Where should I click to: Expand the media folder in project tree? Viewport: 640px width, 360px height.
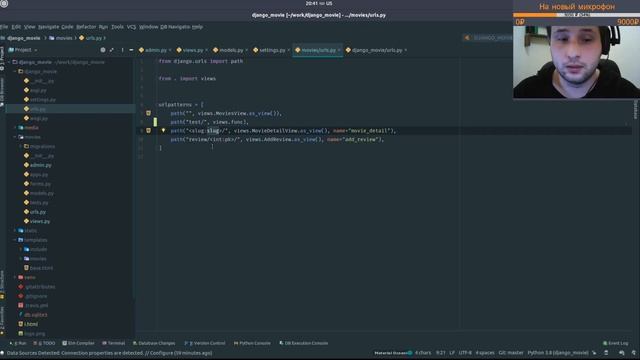coord(16,128)
